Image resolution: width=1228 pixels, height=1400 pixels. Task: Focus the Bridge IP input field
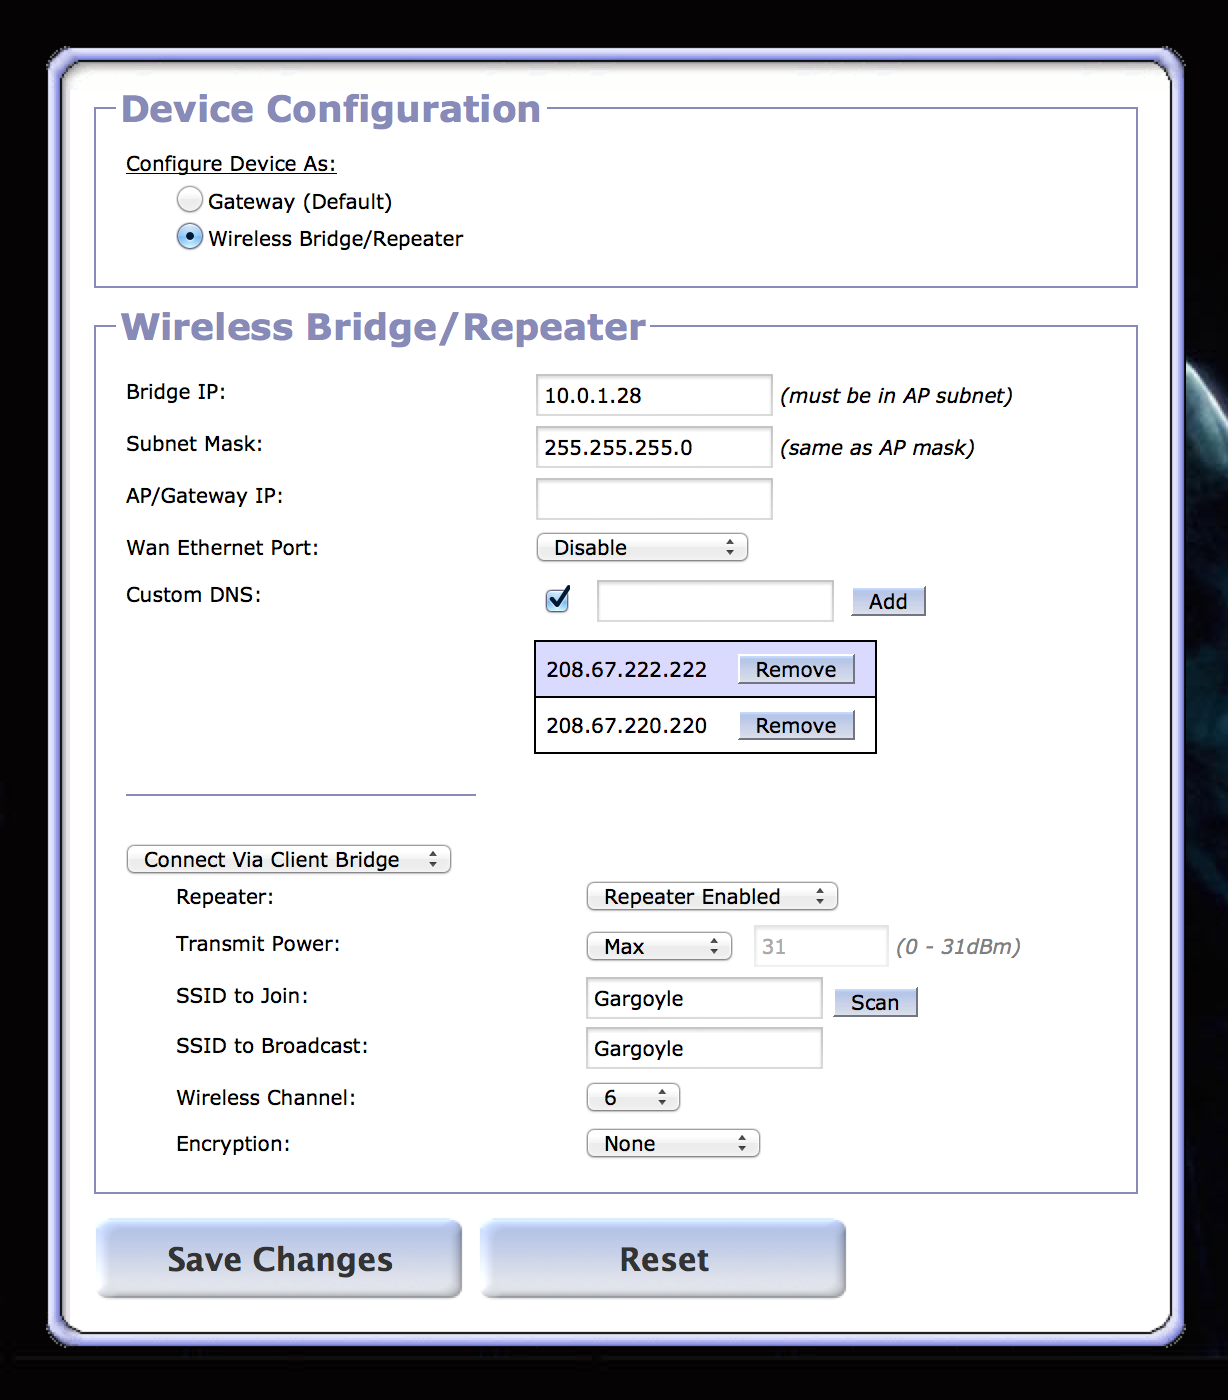654,395
